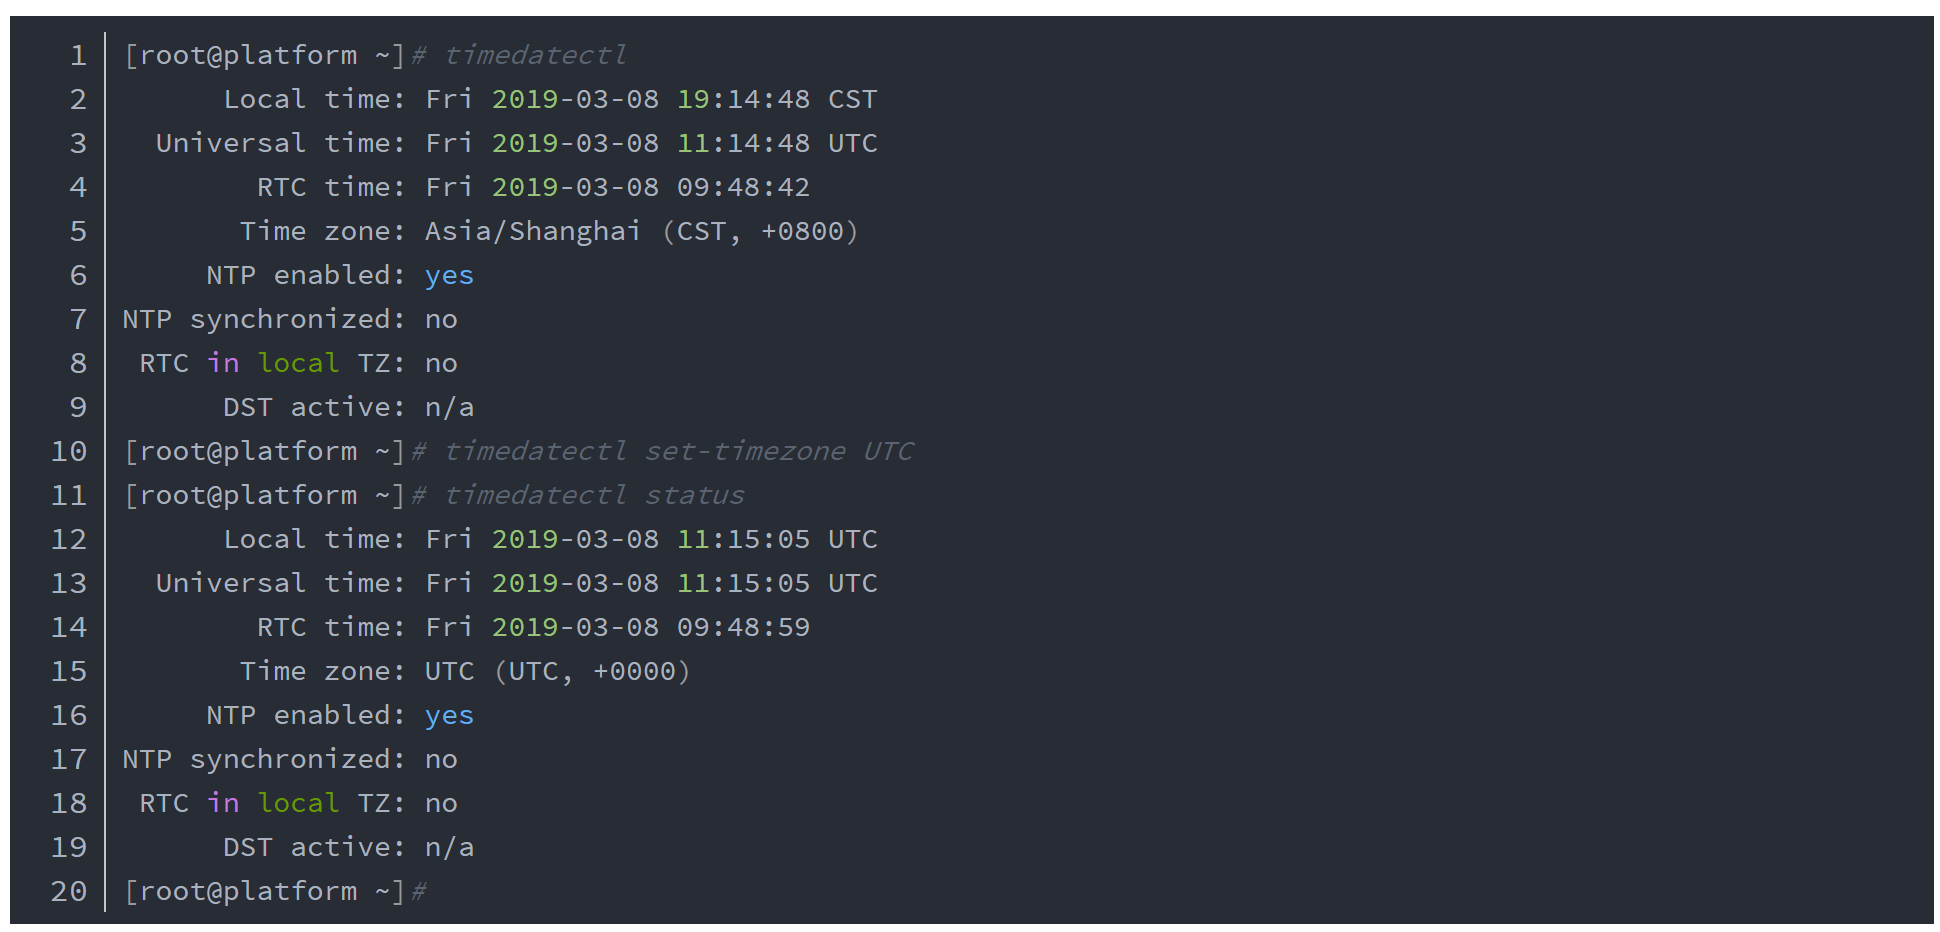
Task: Click the empty root@platform prompt on line 20
Action: click(x=264, y=891)
